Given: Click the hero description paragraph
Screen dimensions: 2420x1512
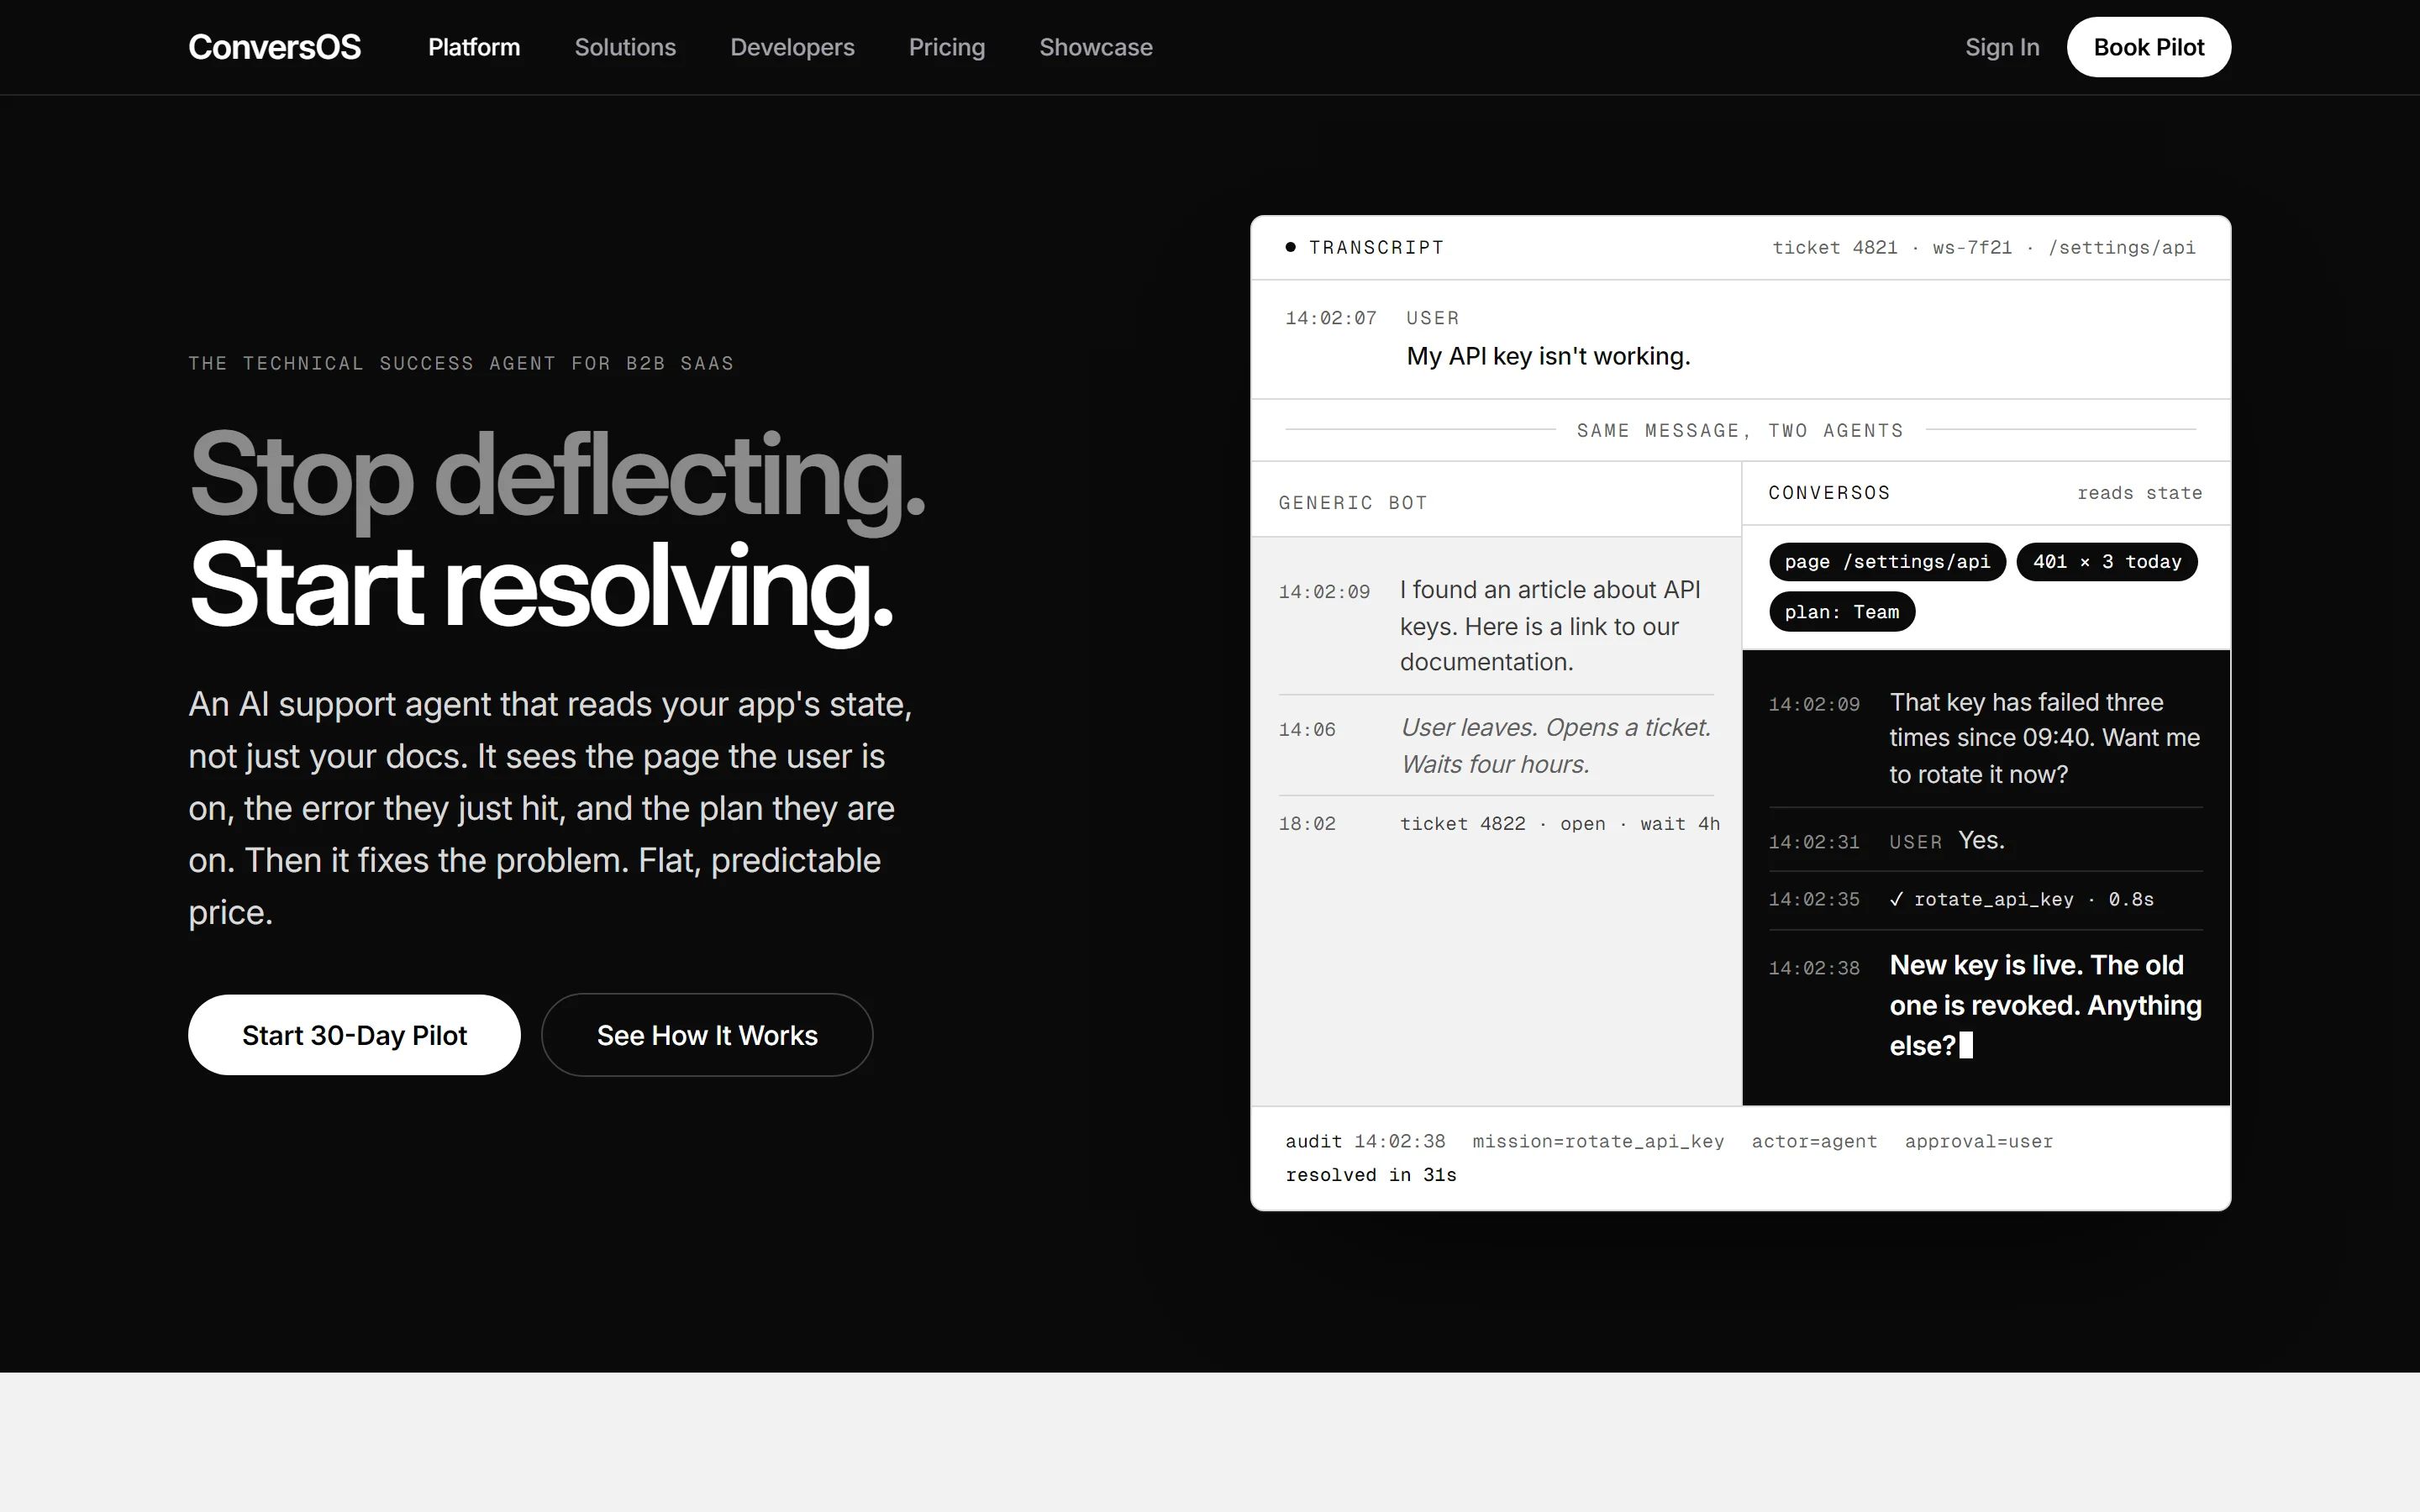Looking at the screenshot, I should pos(550,808).
